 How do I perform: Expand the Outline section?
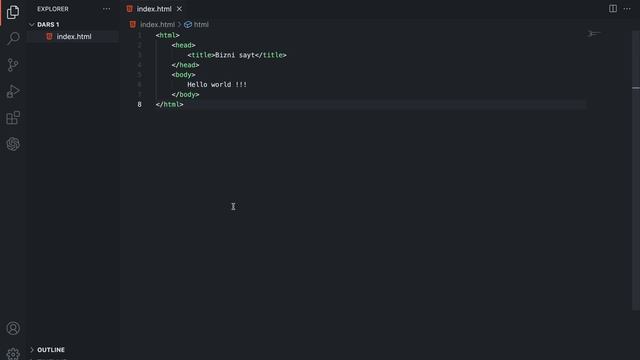[51, 350]
